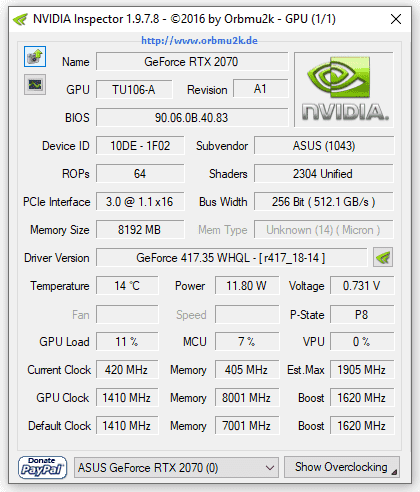Click the Default Clock row Memory value 7001 MHz
This screenshot has width=420, height=492.
coord(247,426)
